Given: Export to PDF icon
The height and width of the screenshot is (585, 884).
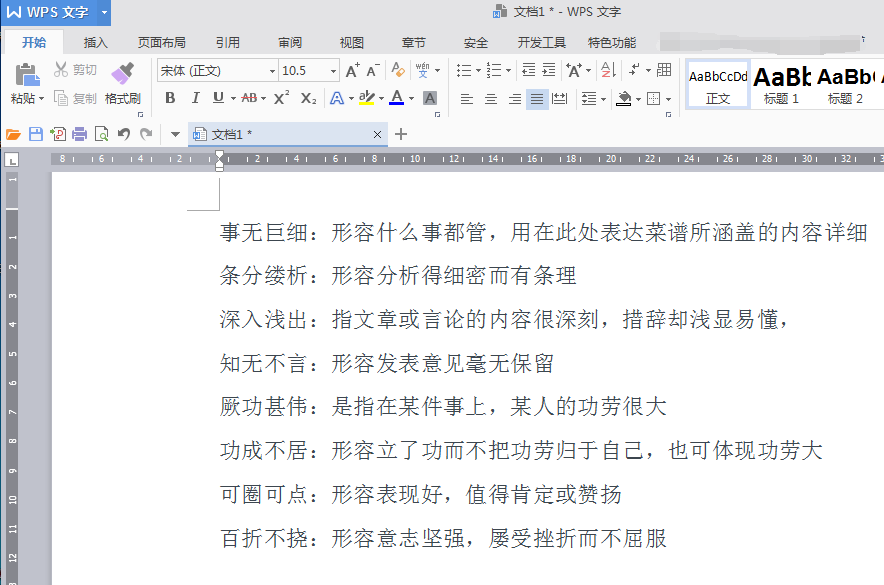Looking at the screenshot, I should pyautogui.click(x=58, y=134).
